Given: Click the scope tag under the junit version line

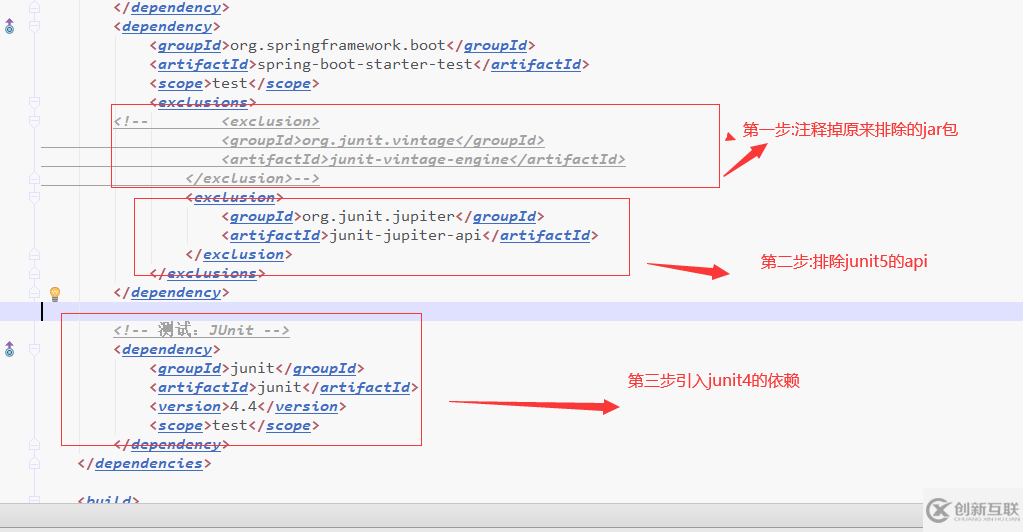Looking at the screenshot, I should [x=234, y=426].
